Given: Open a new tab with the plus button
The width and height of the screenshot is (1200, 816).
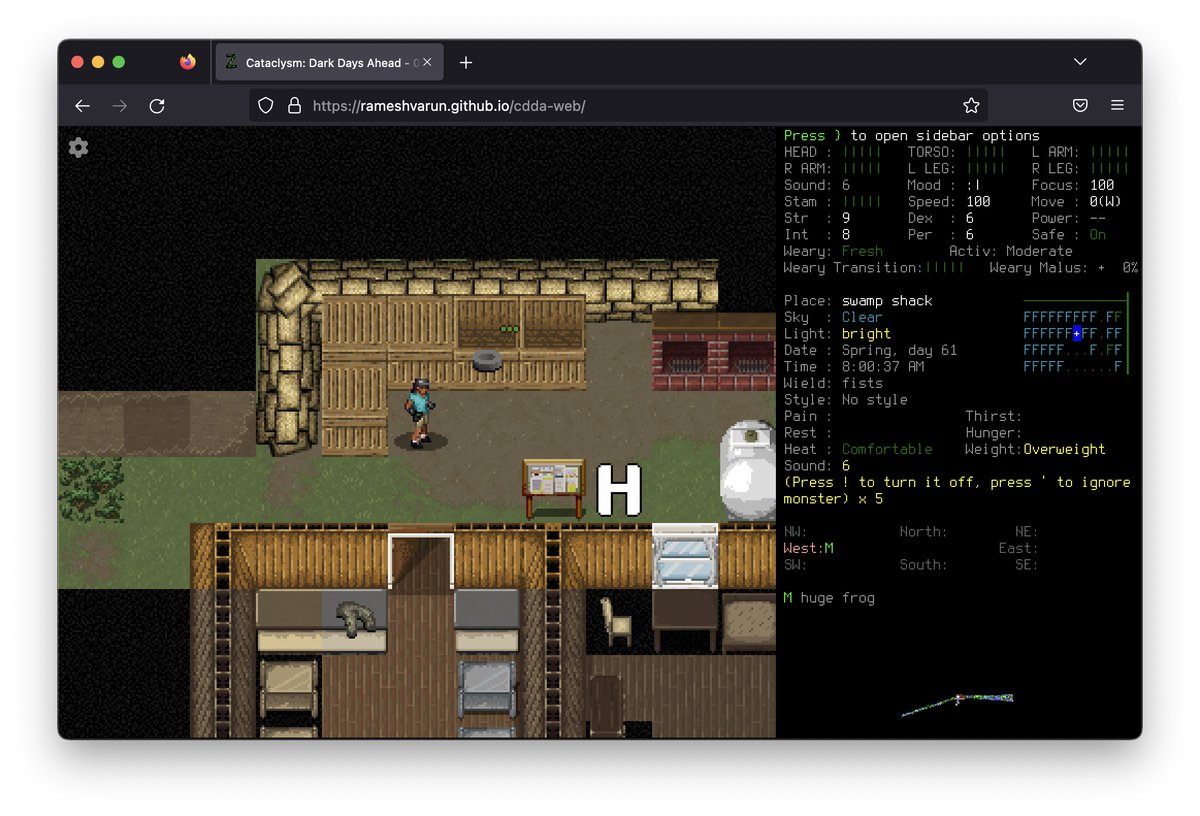Looking at the screenshot, I should click(466, 62).
